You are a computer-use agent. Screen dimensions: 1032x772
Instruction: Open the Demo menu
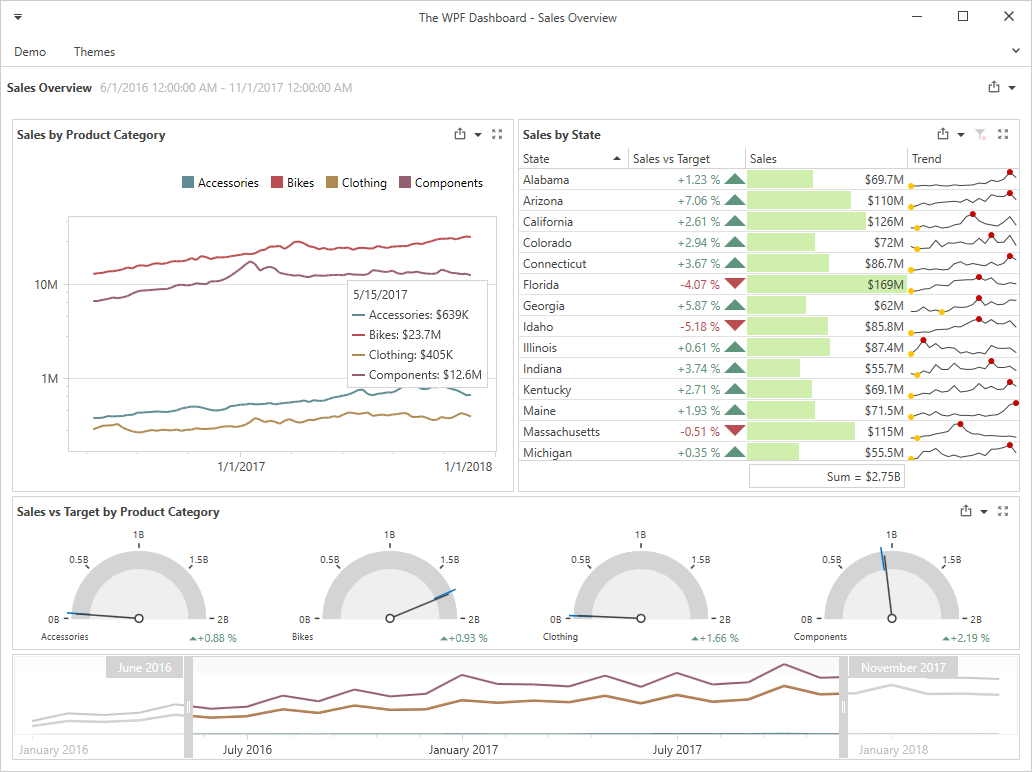click(x=30, y=52)
